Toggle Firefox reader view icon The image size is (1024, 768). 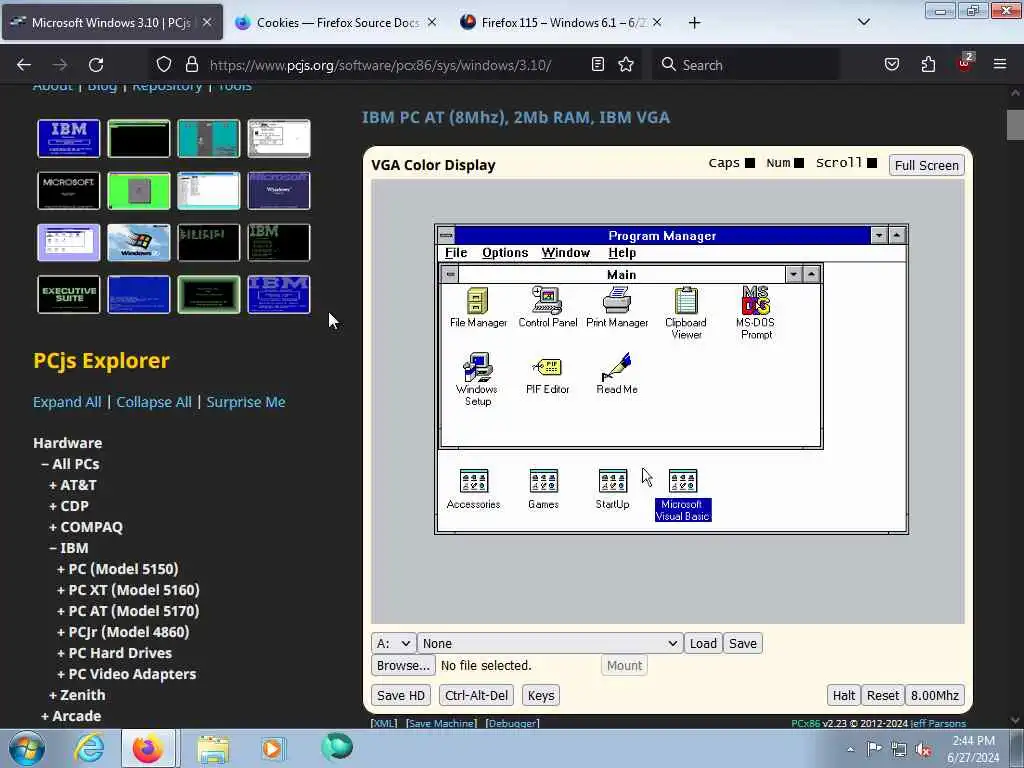598,65
